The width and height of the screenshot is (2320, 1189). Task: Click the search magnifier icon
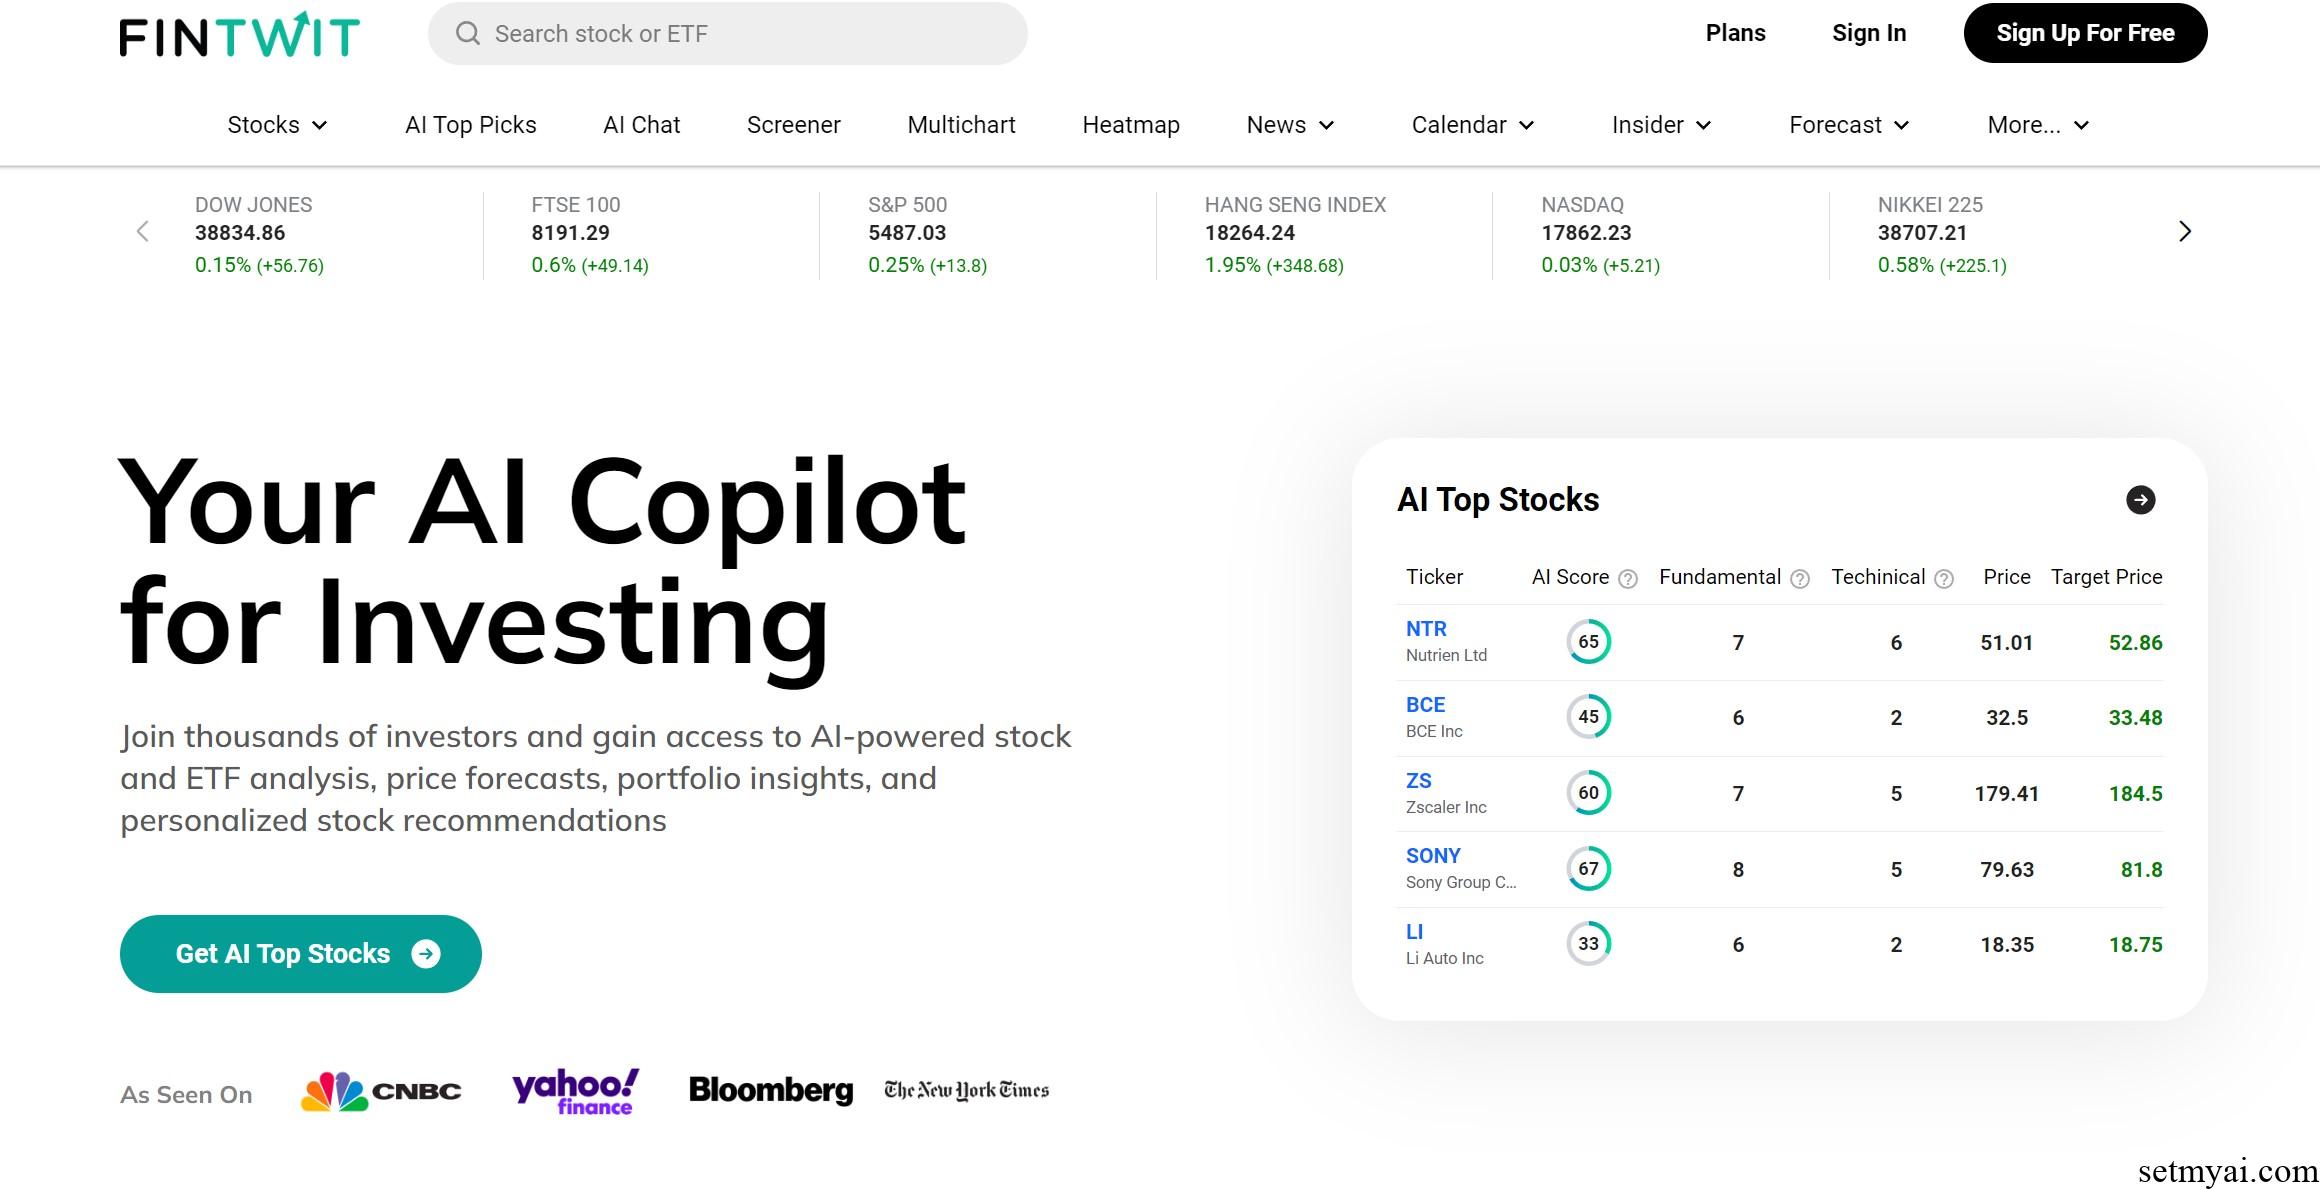pyautogui.click(x=467, y=34)
